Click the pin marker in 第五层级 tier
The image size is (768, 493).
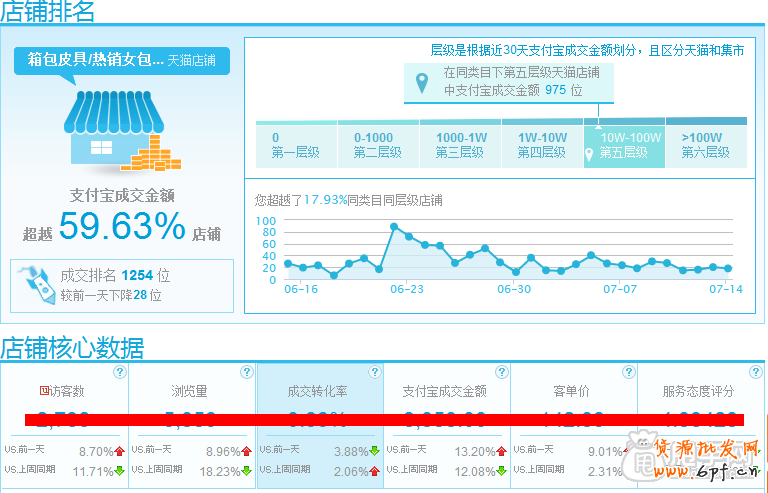[x=590, y=154]
